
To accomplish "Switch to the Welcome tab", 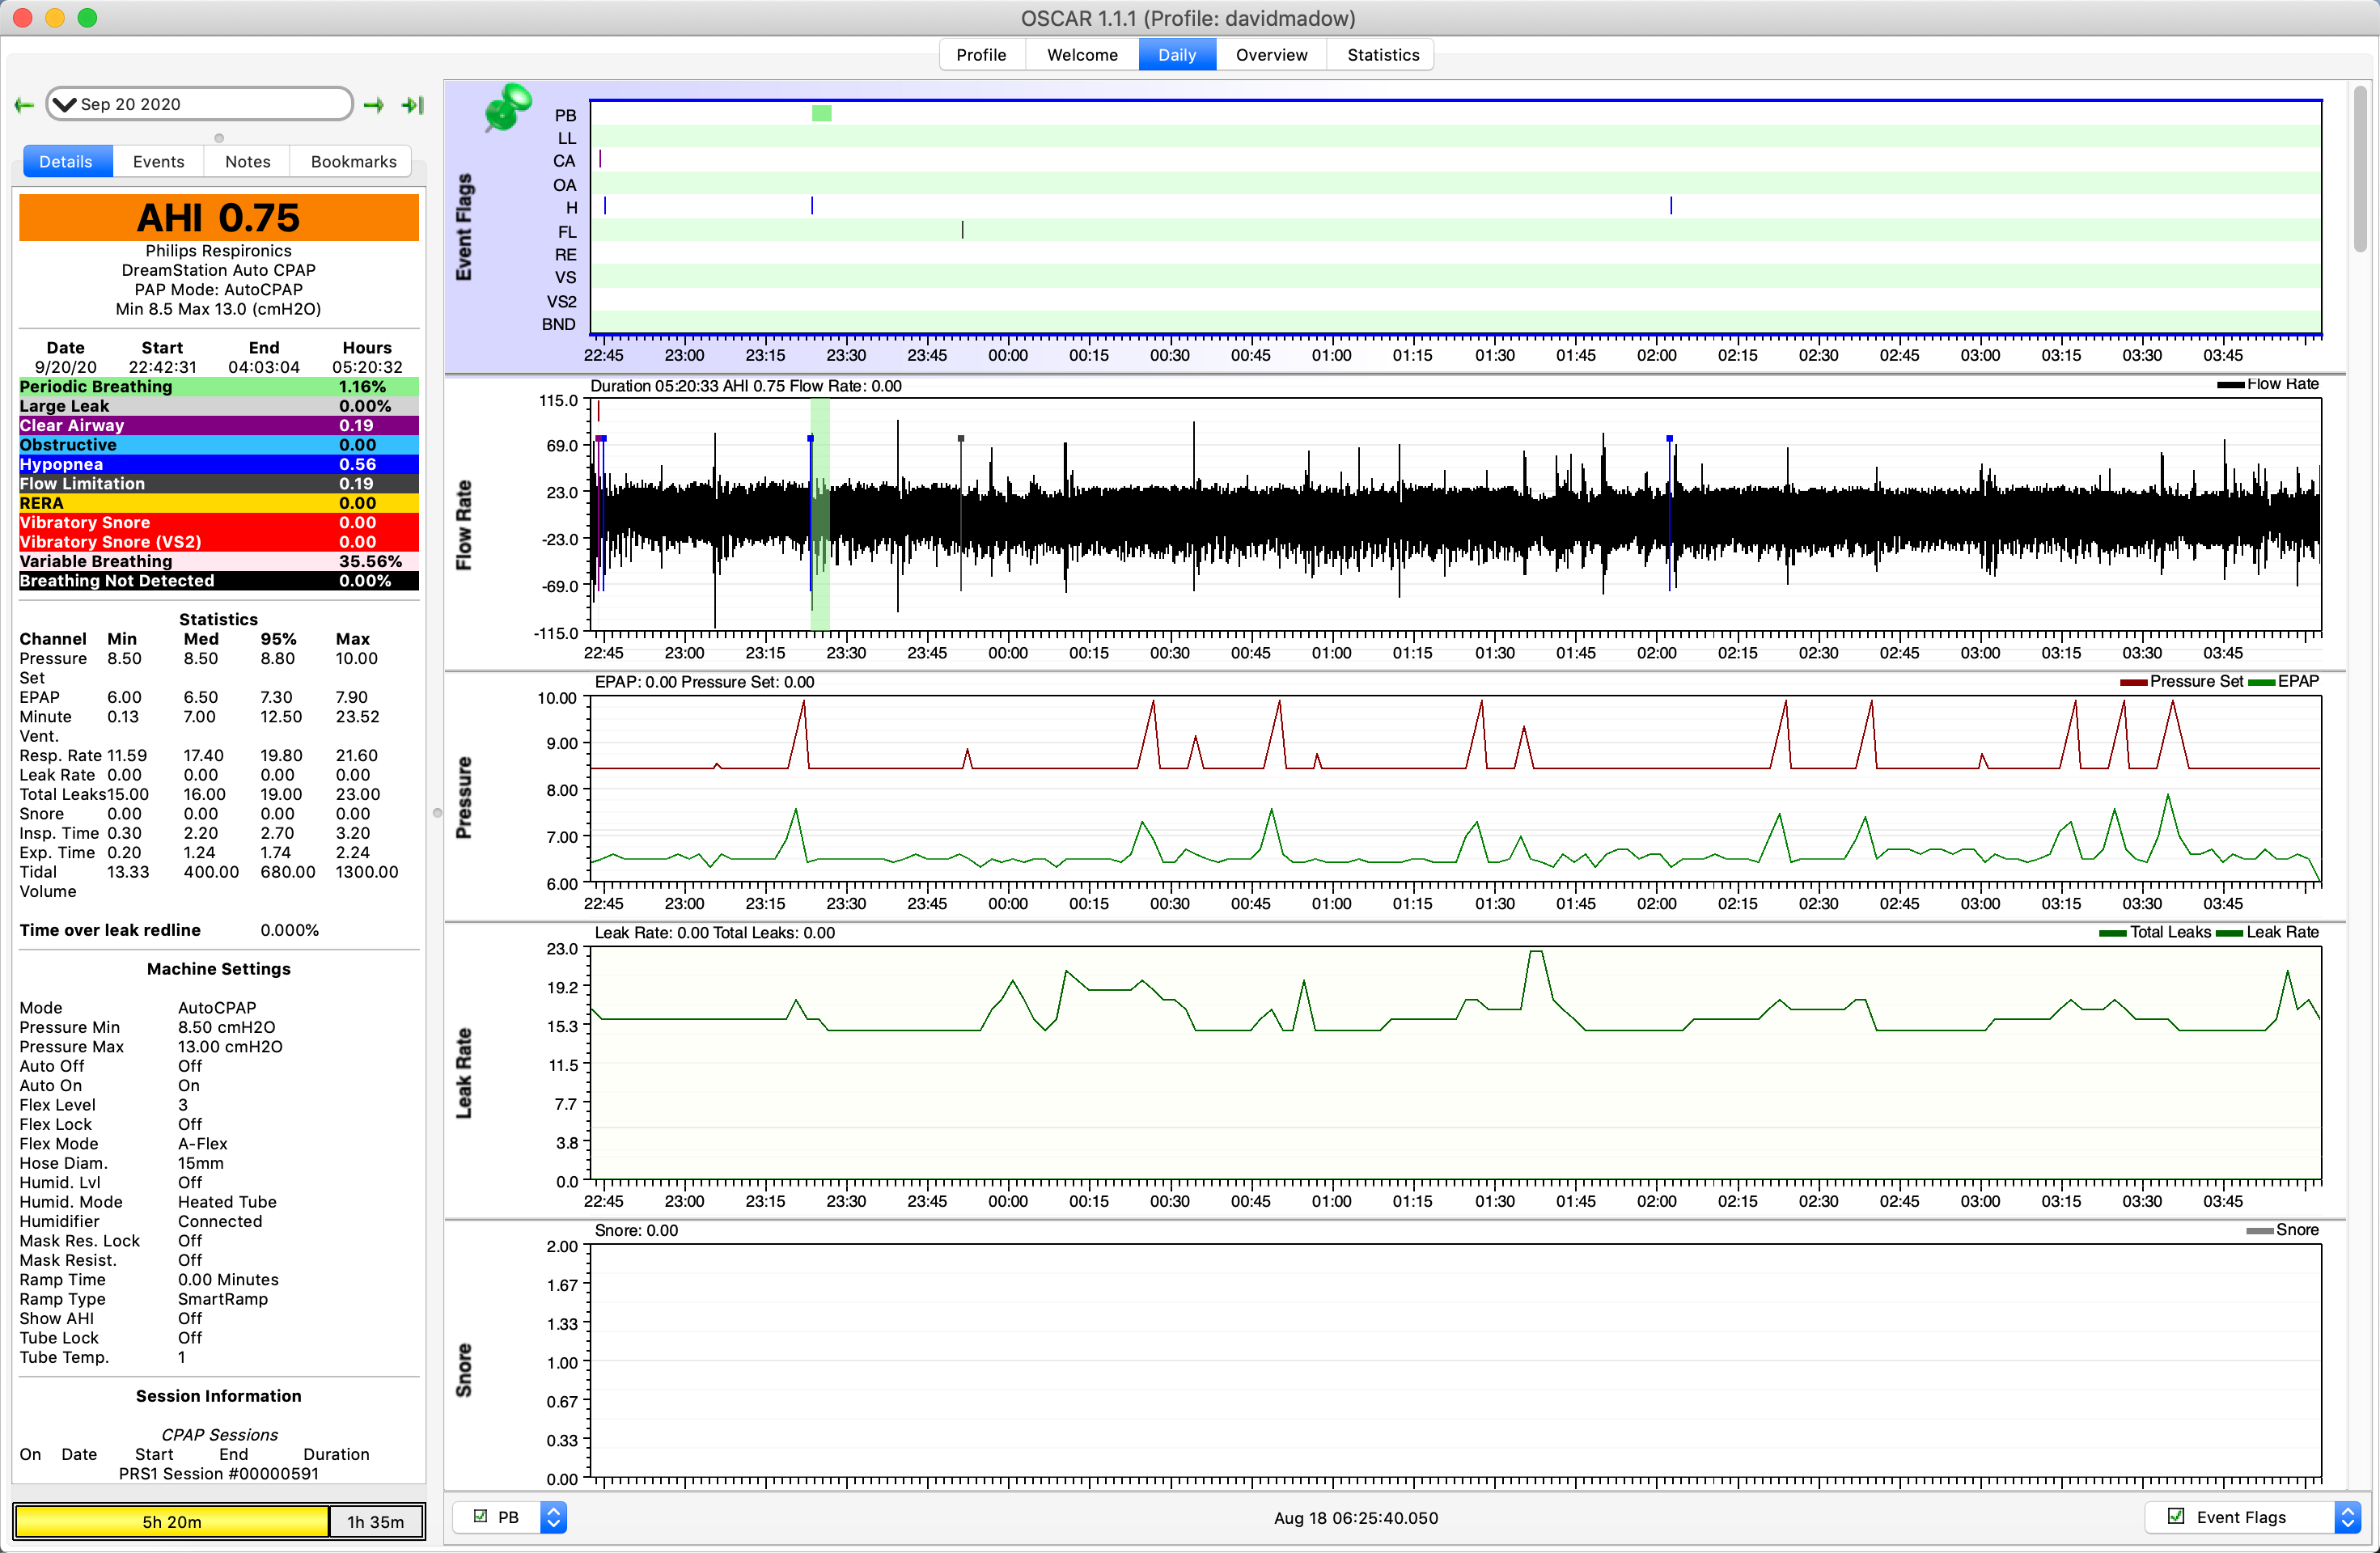I will 1082,55.
